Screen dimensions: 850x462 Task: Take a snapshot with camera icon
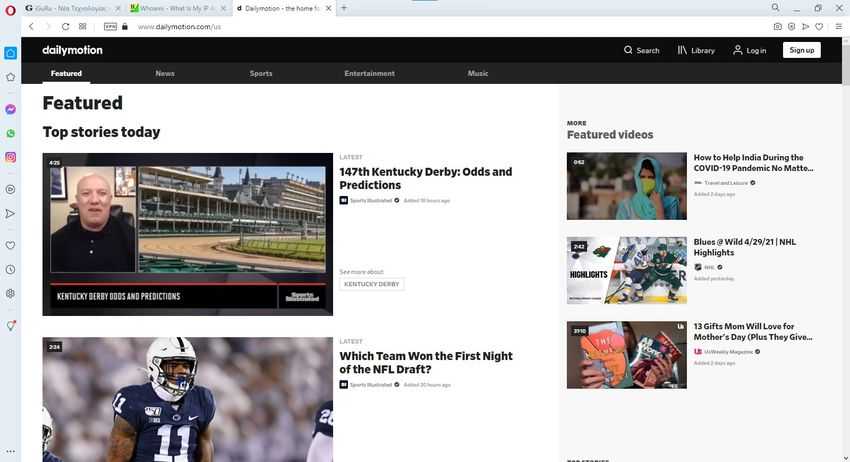(x=777, y=27)
